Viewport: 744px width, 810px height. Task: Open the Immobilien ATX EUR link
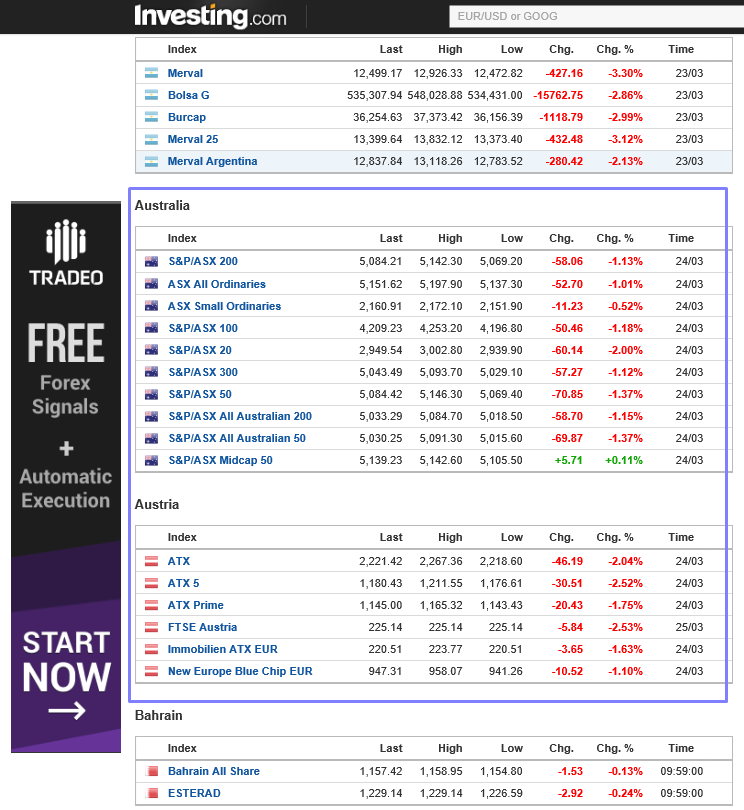click(x=222, y=649)
